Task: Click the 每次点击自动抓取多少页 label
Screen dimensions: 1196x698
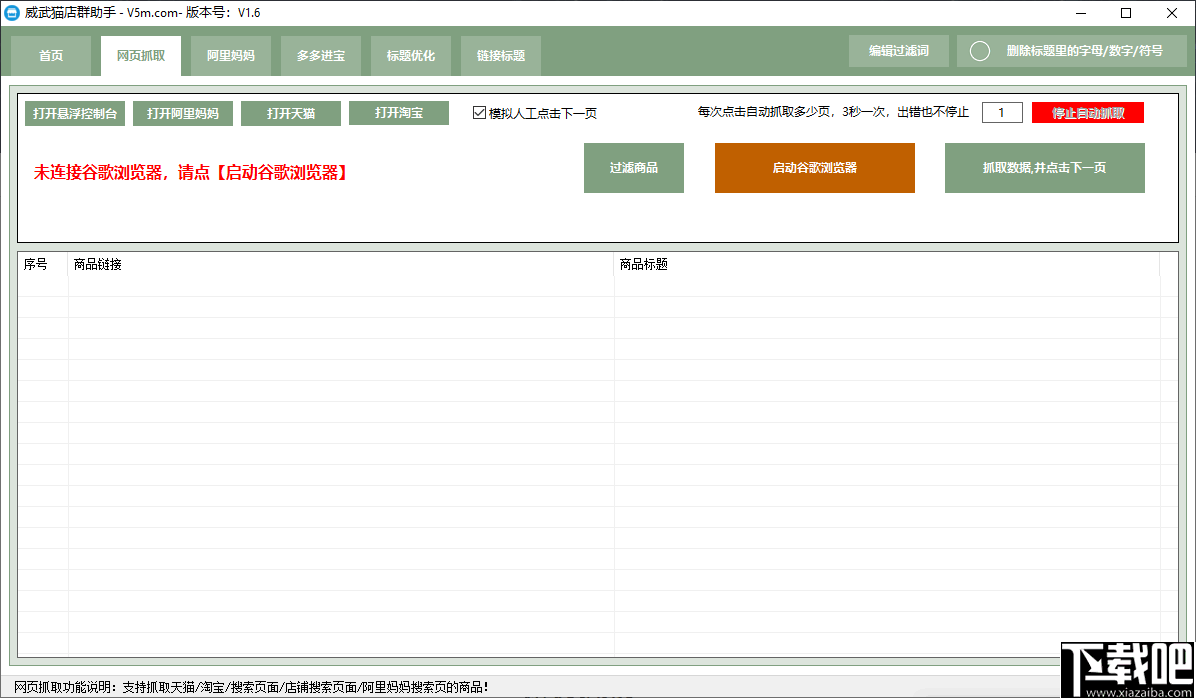Action: [833, 113]
